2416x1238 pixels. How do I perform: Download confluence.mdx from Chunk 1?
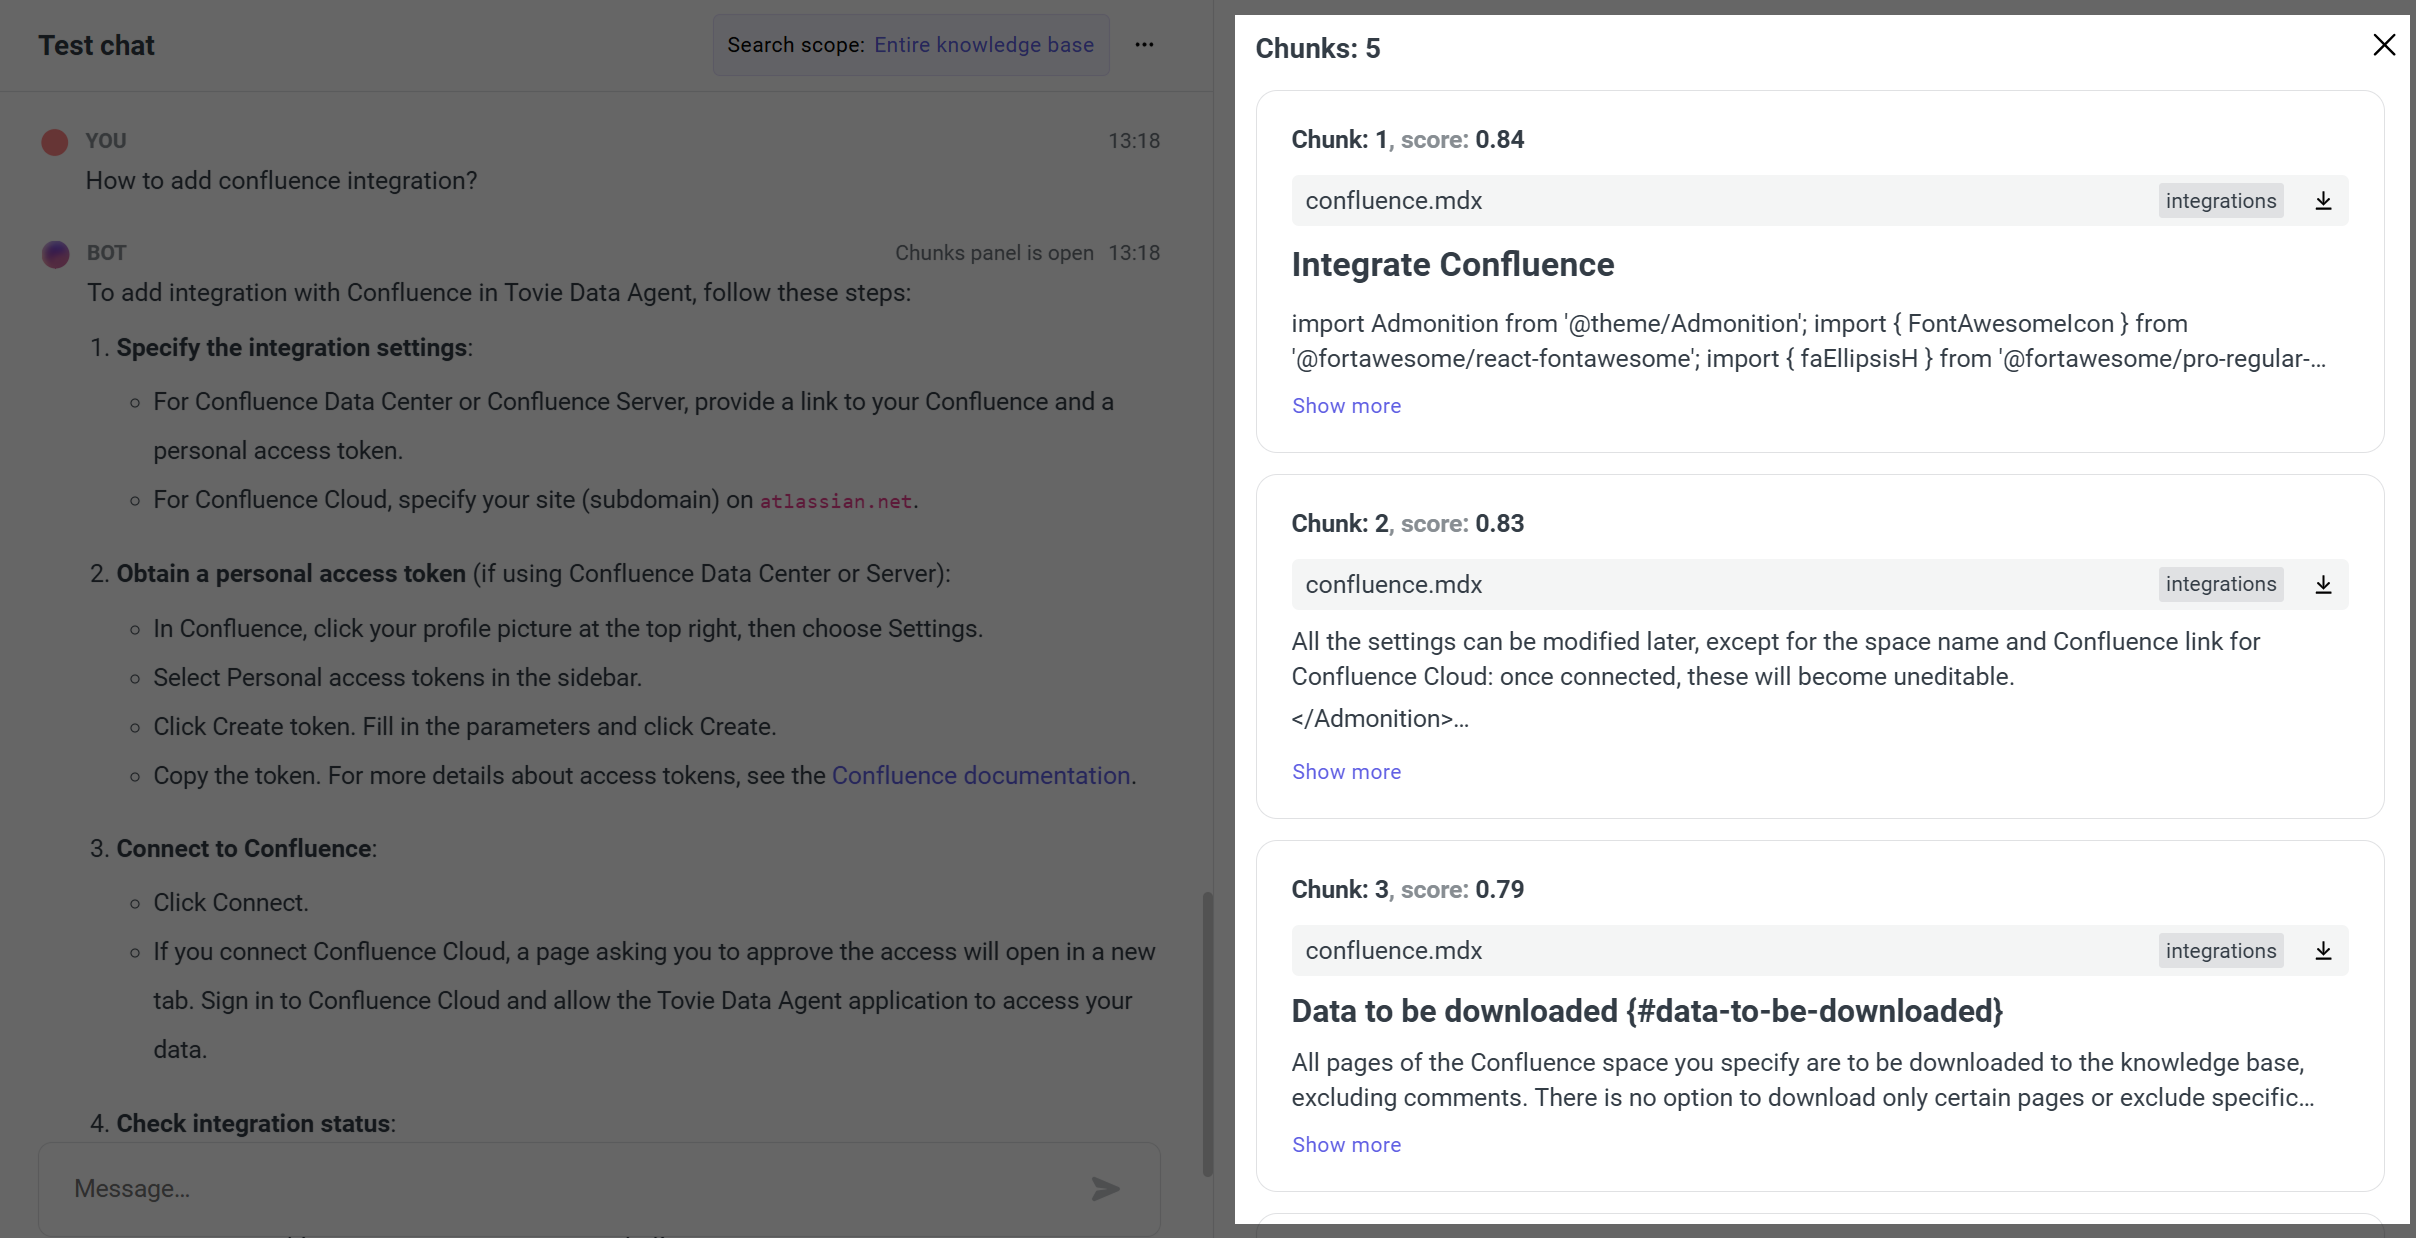tap(2323, 201)
